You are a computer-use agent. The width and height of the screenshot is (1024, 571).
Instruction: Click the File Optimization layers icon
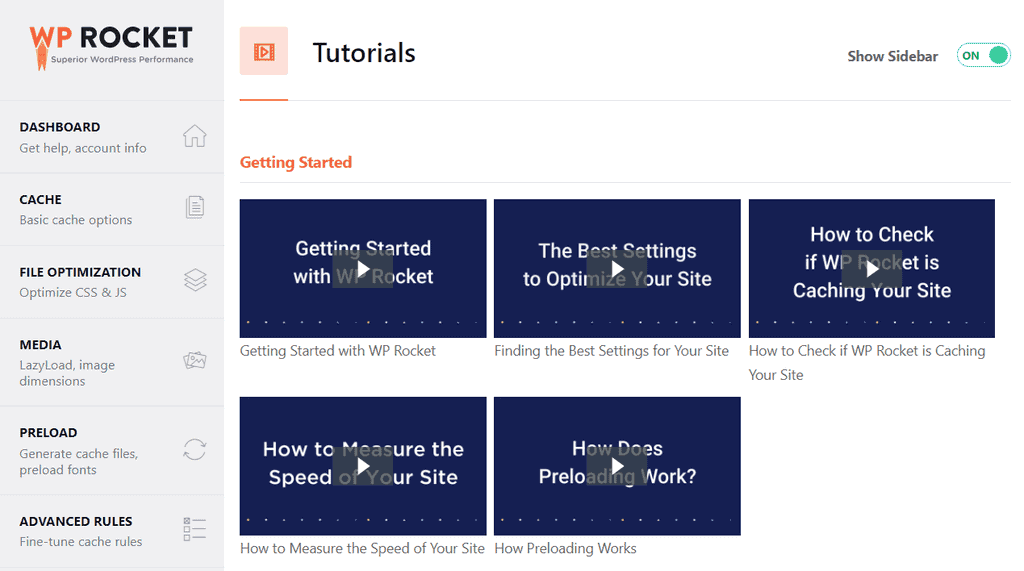[195, 280]
